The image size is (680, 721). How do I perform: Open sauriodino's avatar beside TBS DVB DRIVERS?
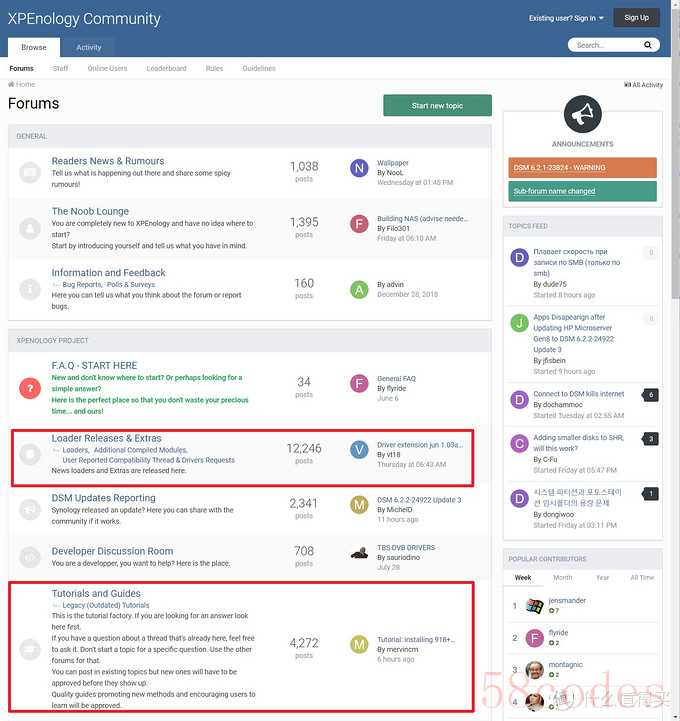pos(359,553)
